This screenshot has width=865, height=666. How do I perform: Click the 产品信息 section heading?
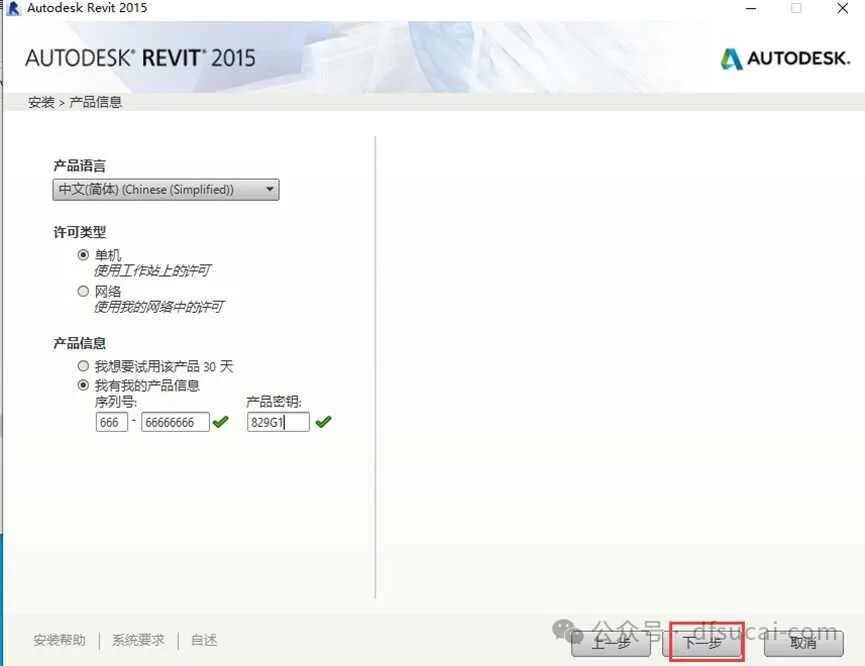(x=79, y=343)
